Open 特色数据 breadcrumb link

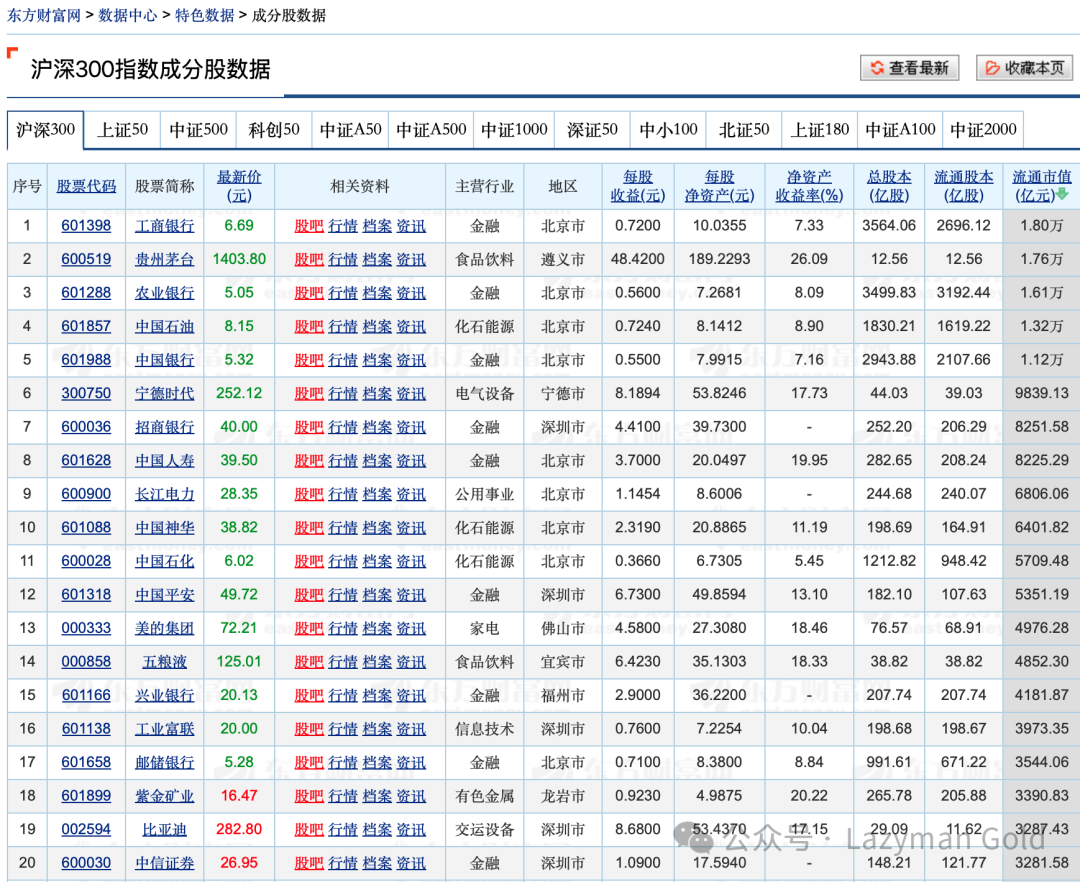[205, 15]
